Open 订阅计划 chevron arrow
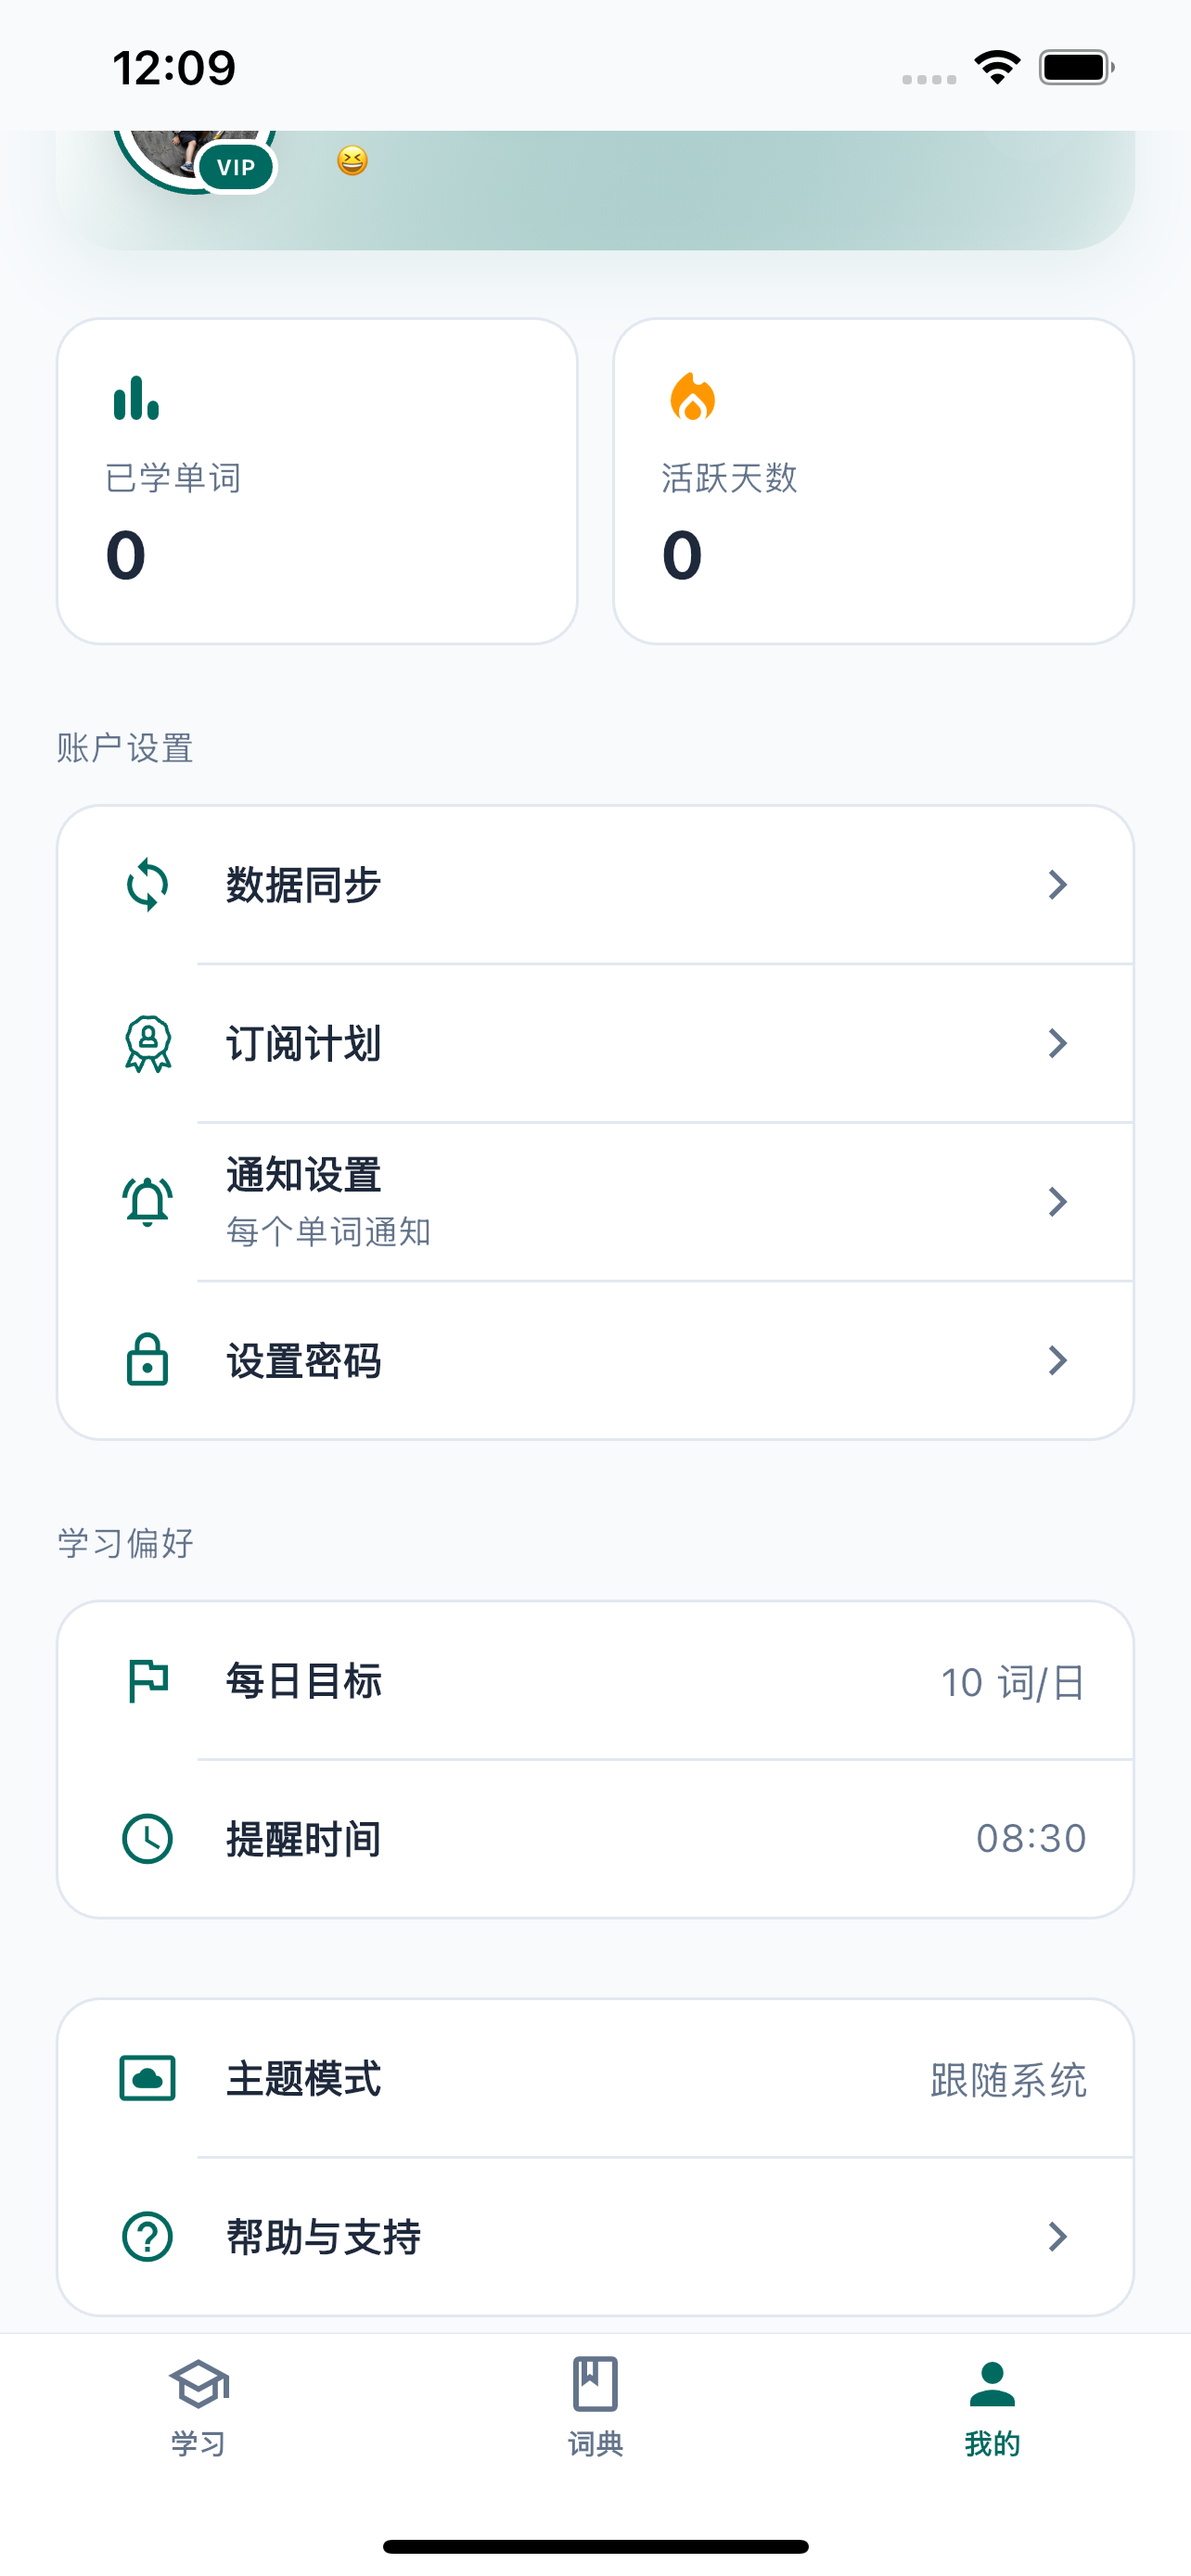1191x2576 pixels. [x=1057, y=1044]
